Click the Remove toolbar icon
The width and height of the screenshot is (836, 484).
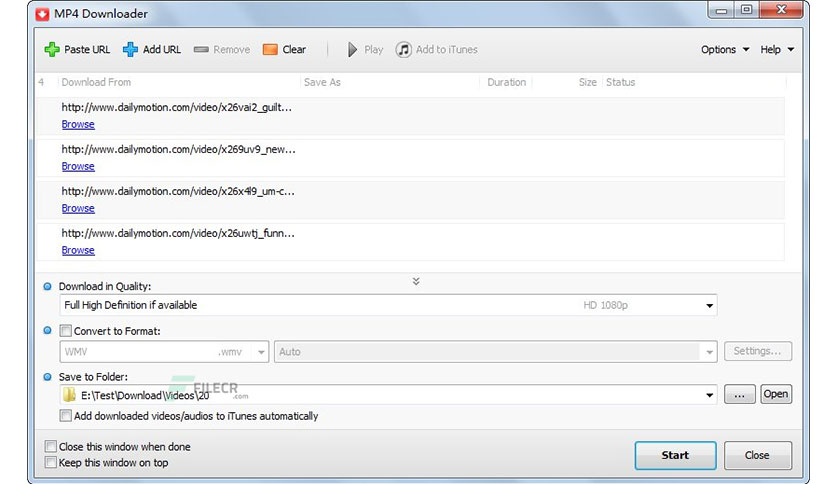tap(201, 50)
